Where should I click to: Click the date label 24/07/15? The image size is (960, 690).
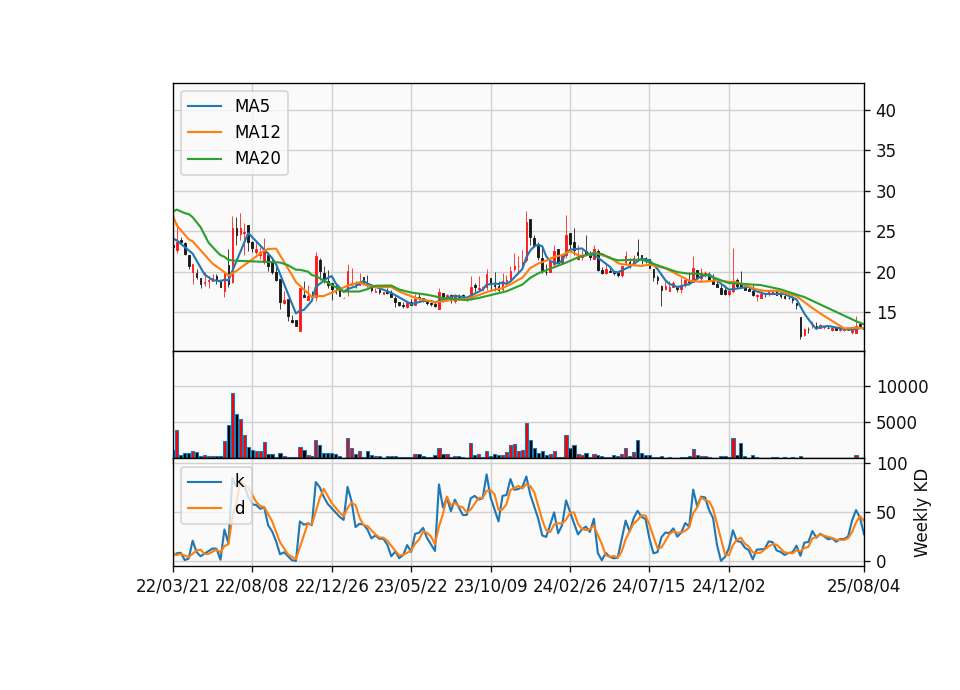[x=649, y=586]
